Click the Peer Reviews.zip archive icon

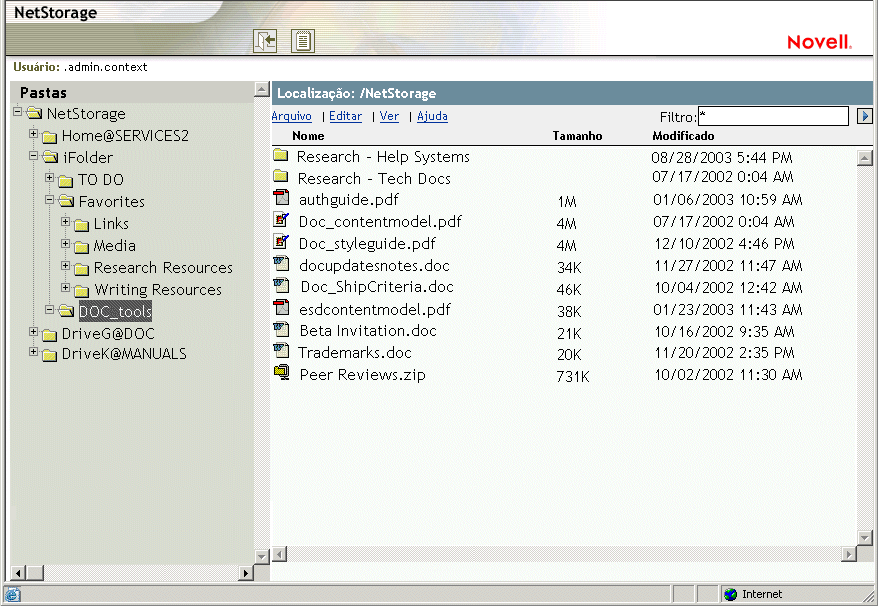pyautogui.click(x=282, y=372)
